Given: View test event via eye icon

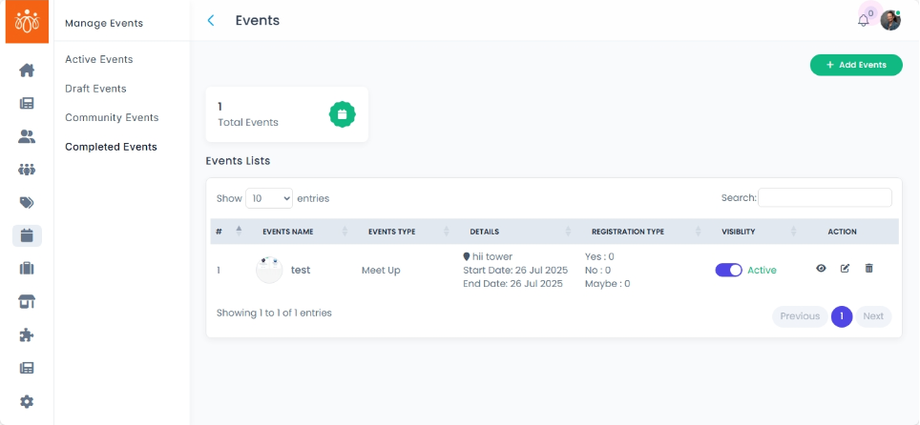Looking at the screenshot, I should coord(821,269).
